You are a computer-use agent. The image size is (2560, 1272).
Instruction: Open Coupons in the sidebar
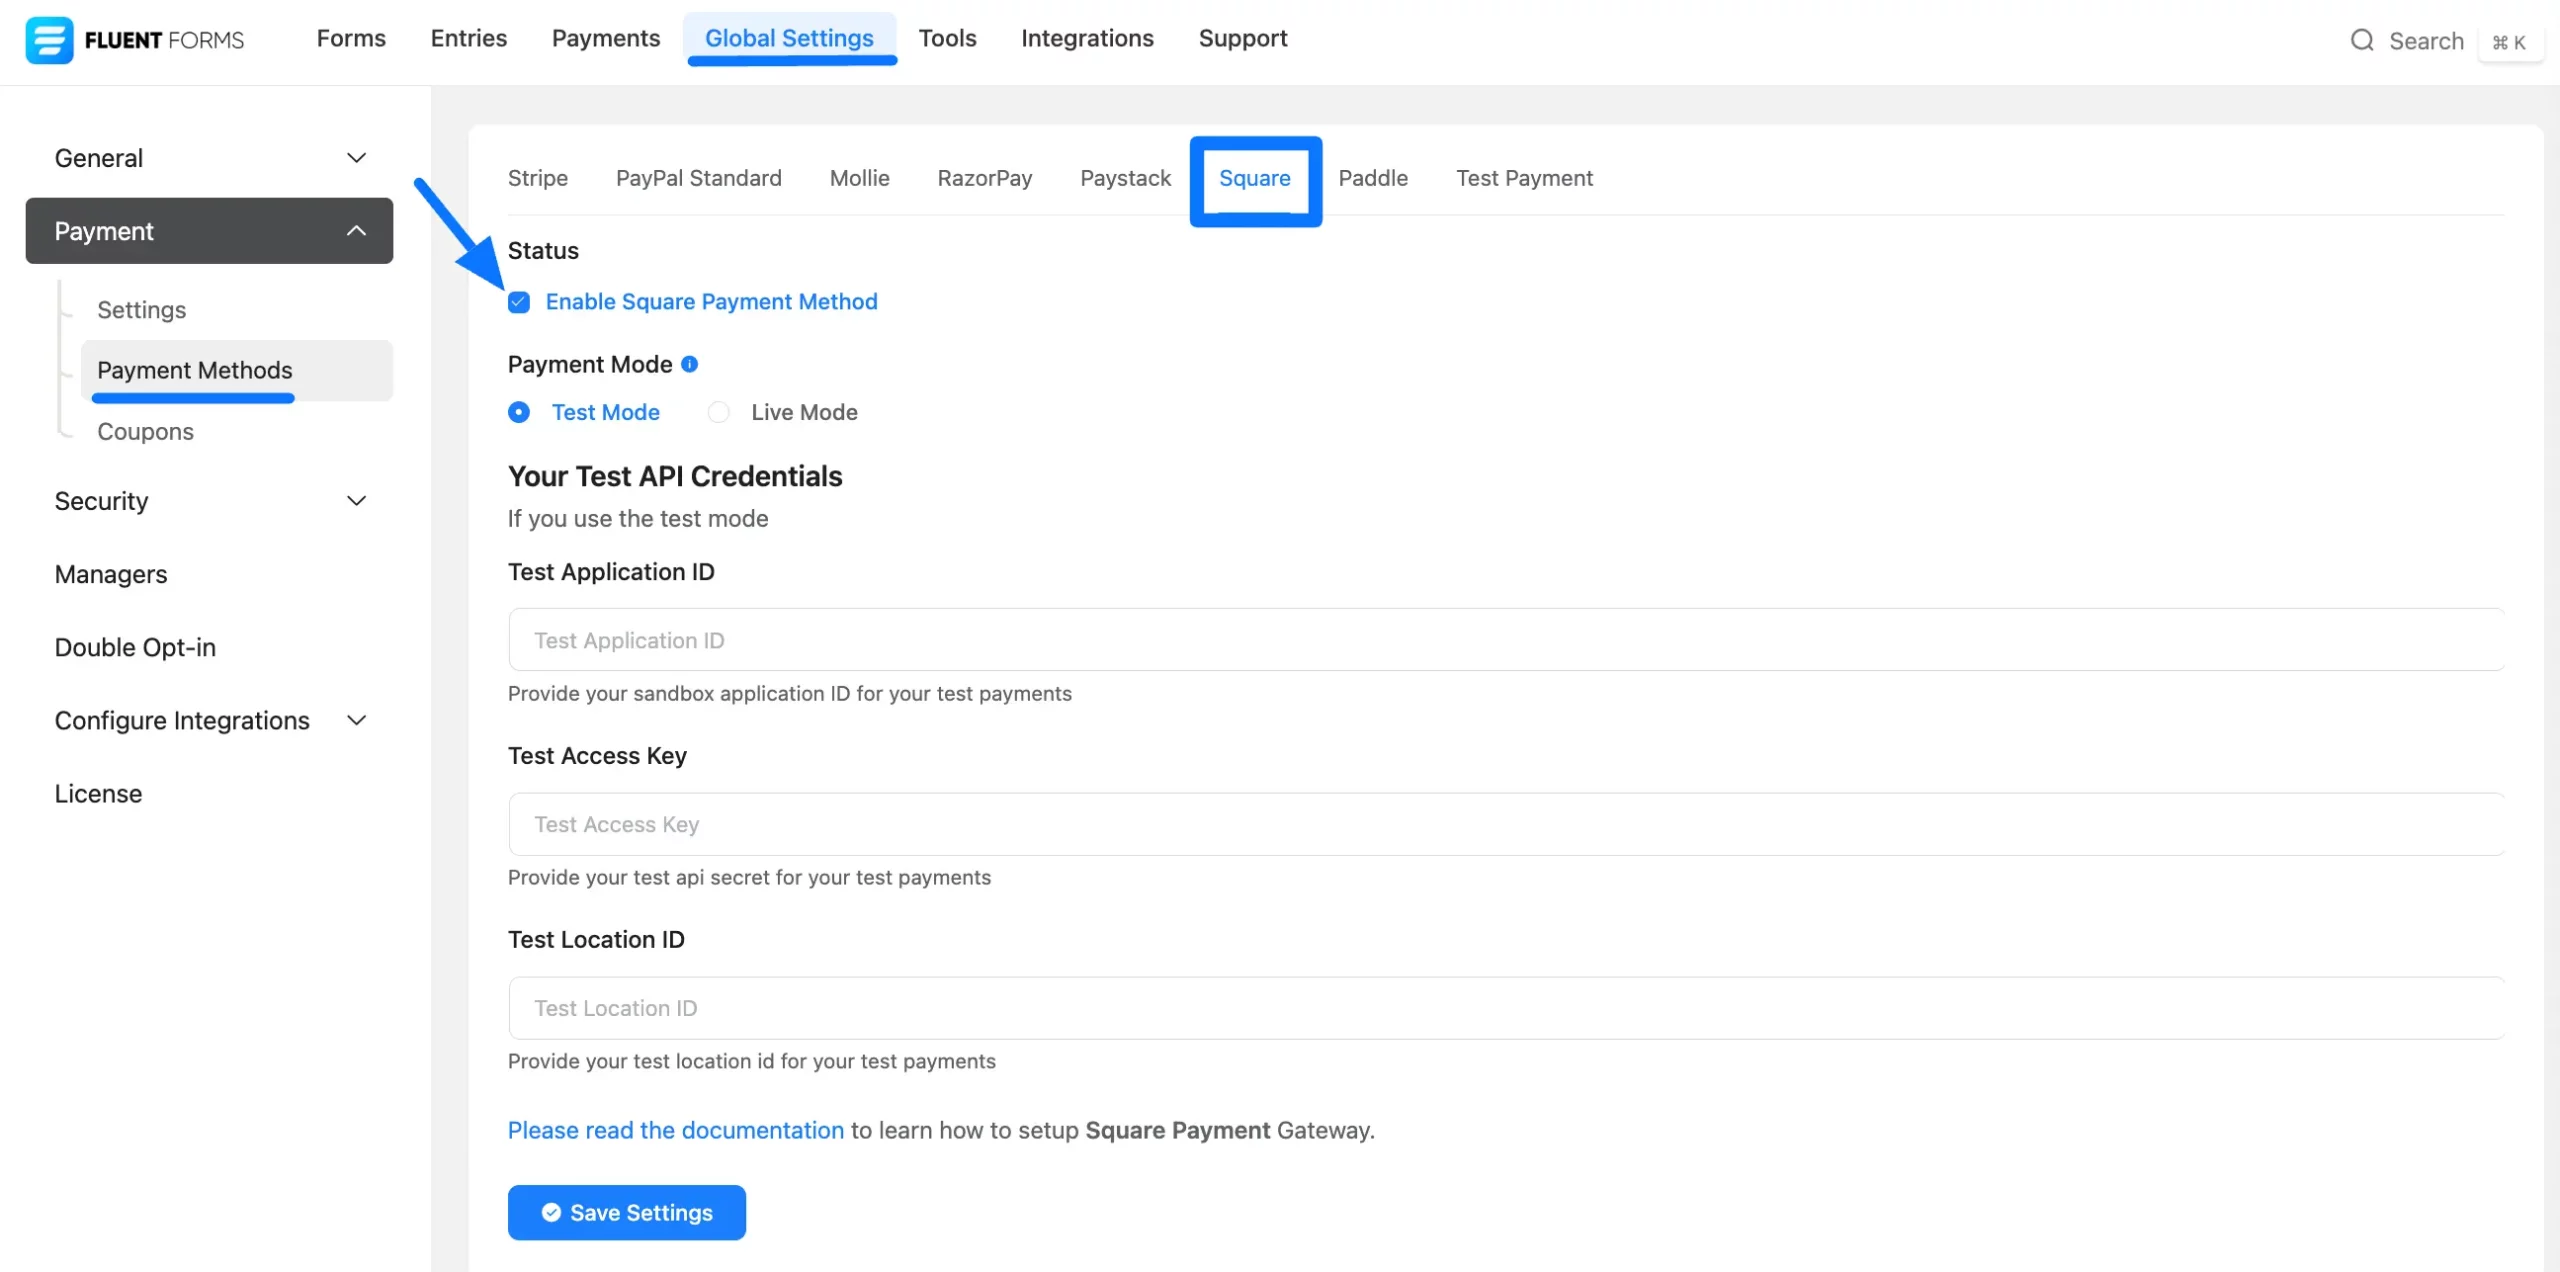point(145,432)
